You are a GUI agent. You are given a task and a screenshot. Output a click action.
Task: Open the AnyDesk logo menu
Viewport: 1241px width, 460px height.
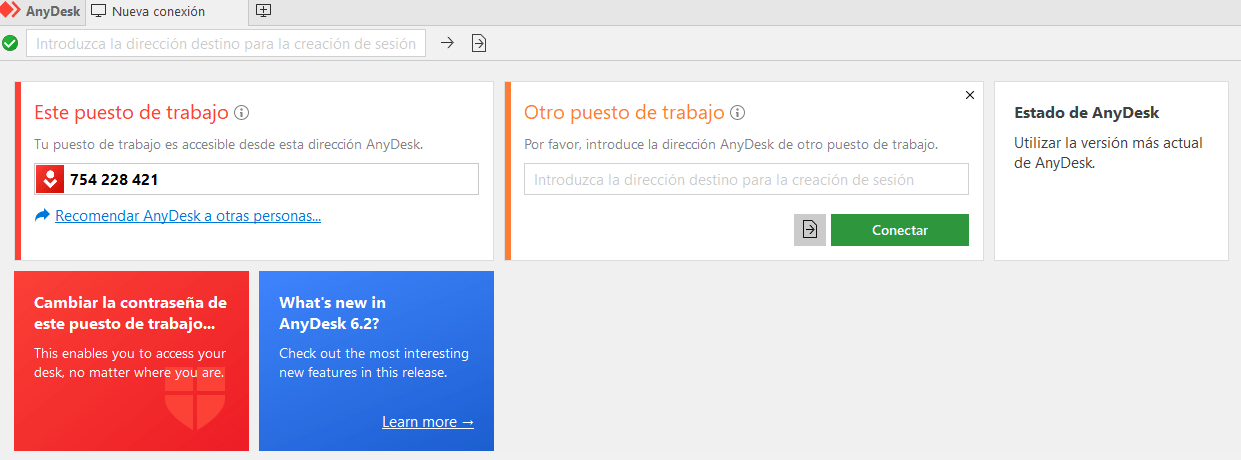point(41,12)
